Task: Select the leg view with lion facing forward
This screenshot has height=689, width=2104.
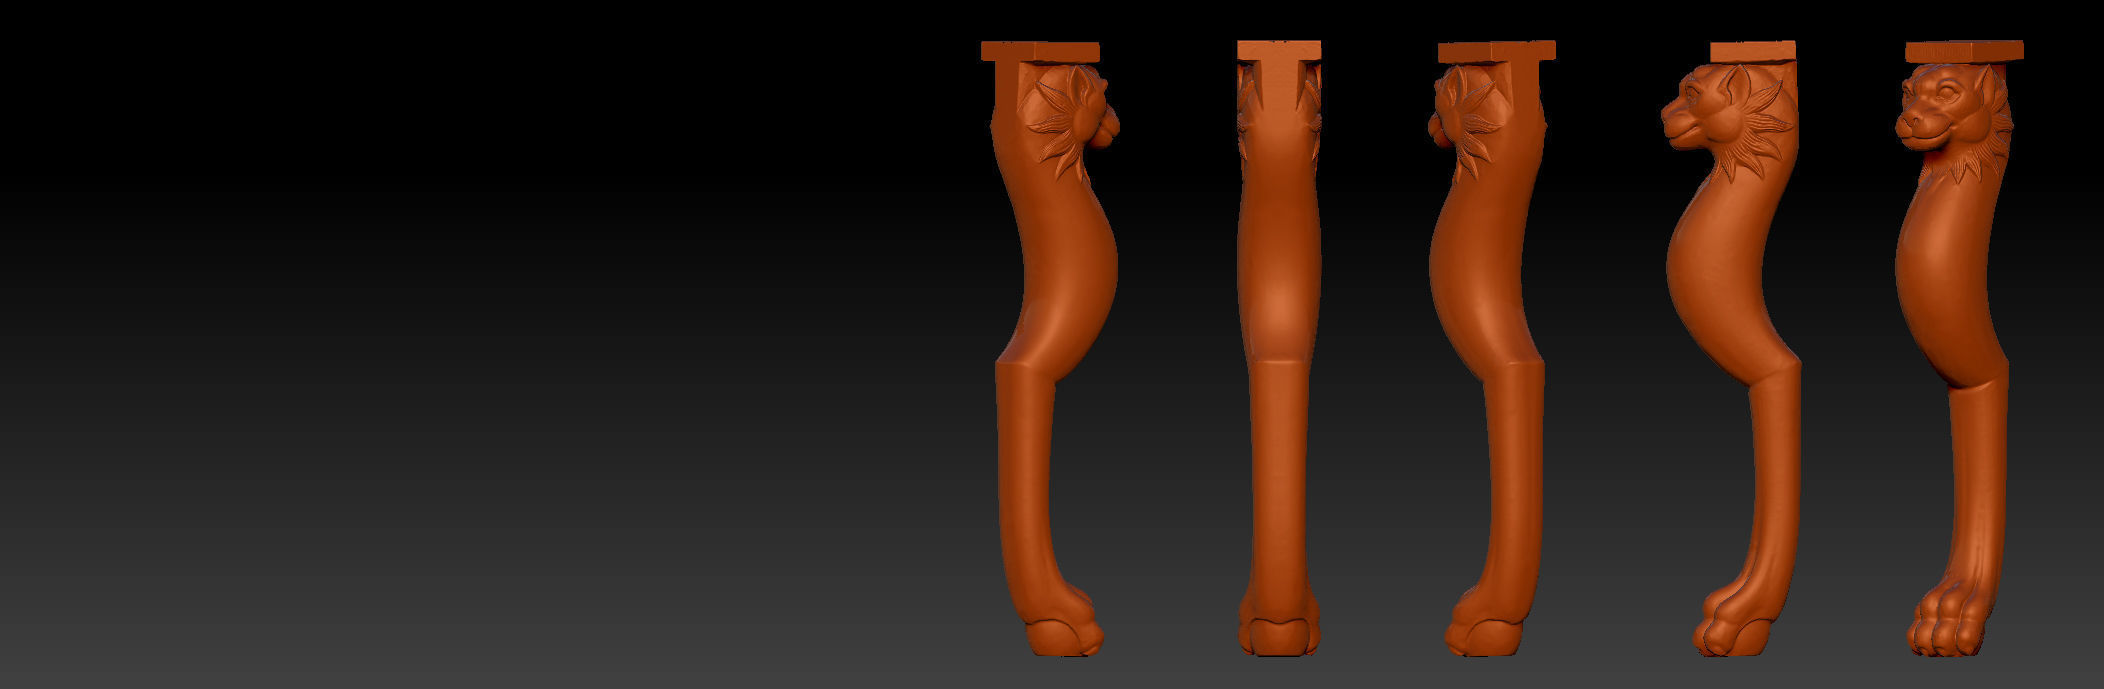Action: pos(1959,348)
